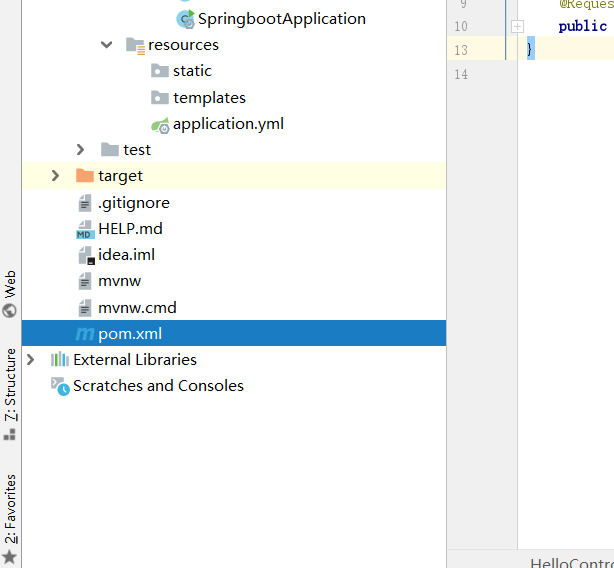Place cursor at closing brace on line 13
This screenshot has width=614, height=568.
pyautogui.click(x=530, y=49)
